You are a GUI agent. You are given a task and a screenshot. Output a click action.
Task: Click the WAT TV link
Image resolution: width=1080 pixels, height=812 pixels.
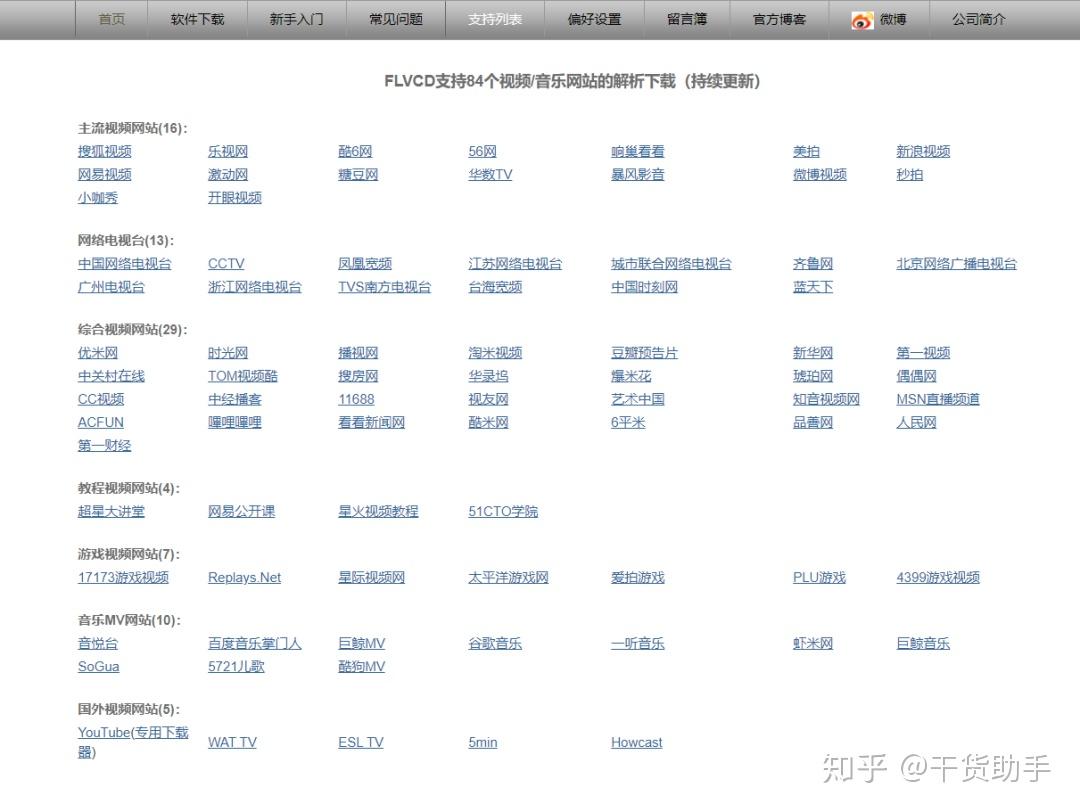pos(232,743)
